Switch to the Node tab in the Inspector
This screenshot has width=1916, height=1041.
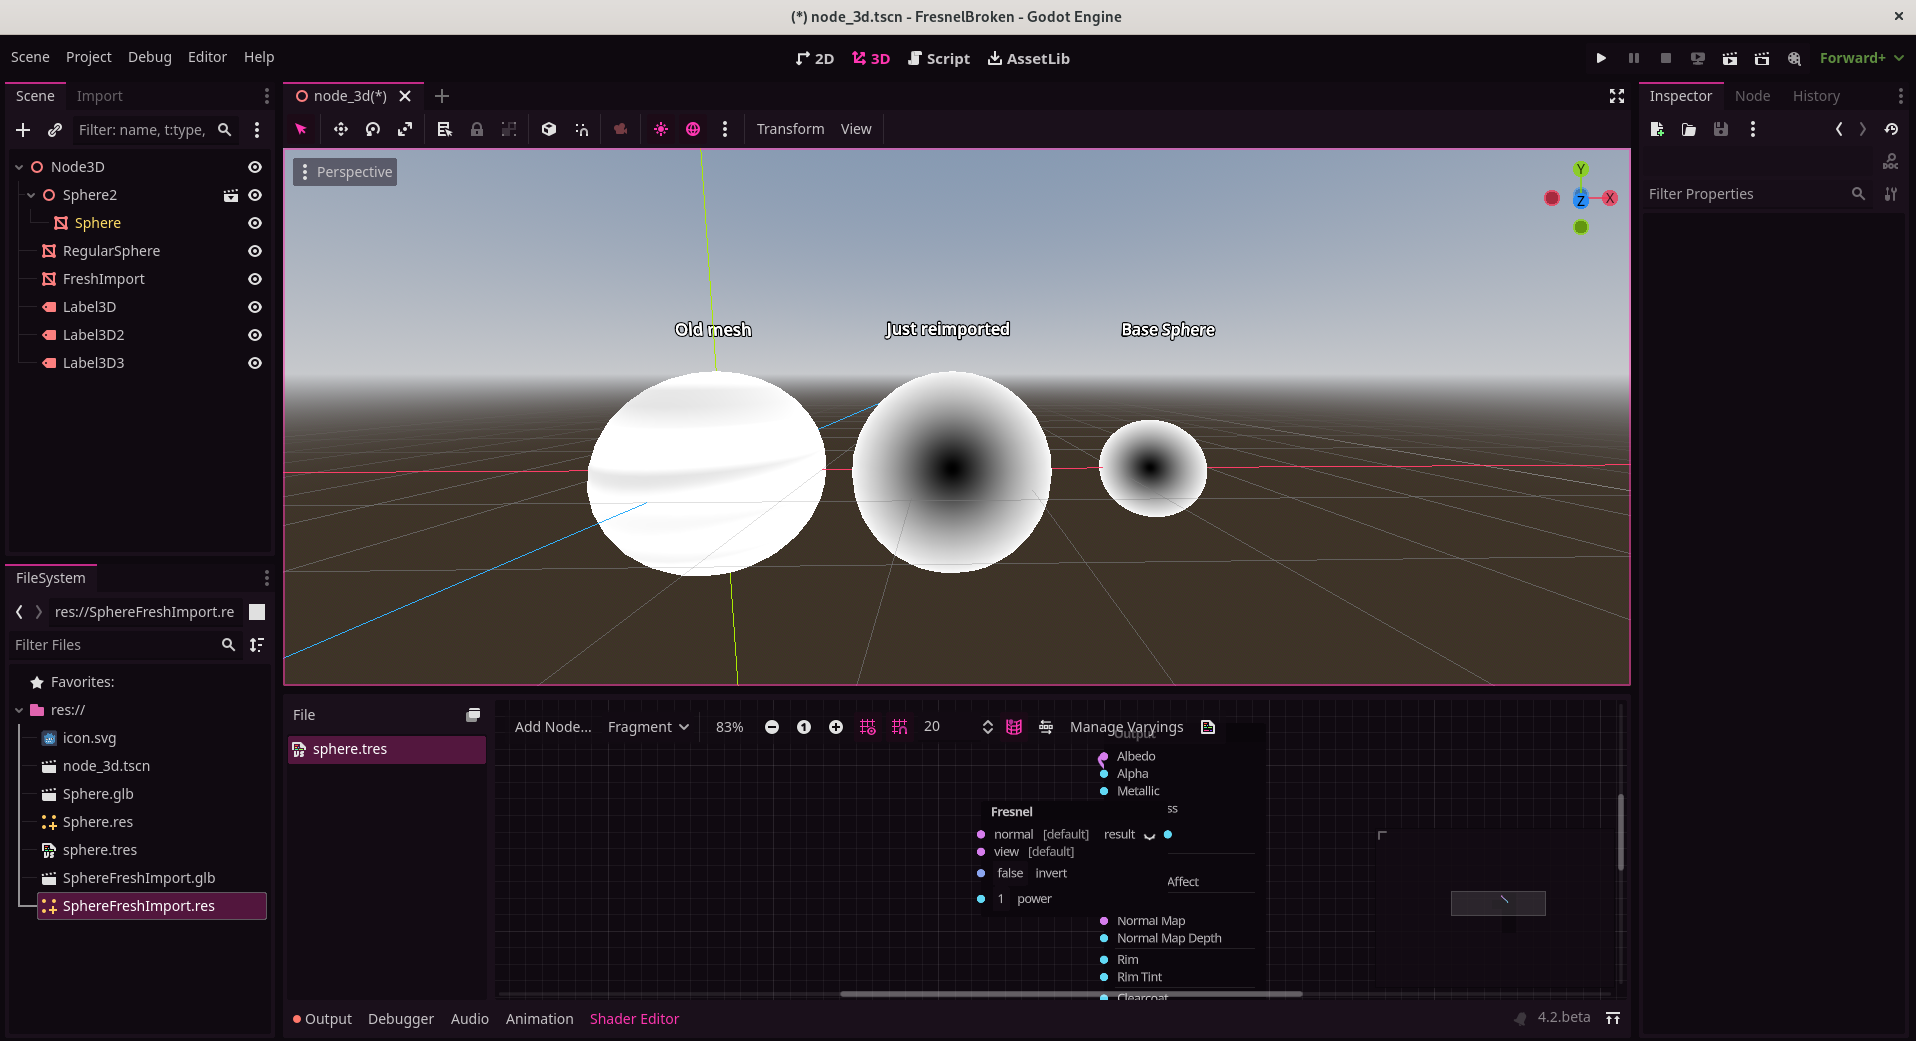(1751, 95)
